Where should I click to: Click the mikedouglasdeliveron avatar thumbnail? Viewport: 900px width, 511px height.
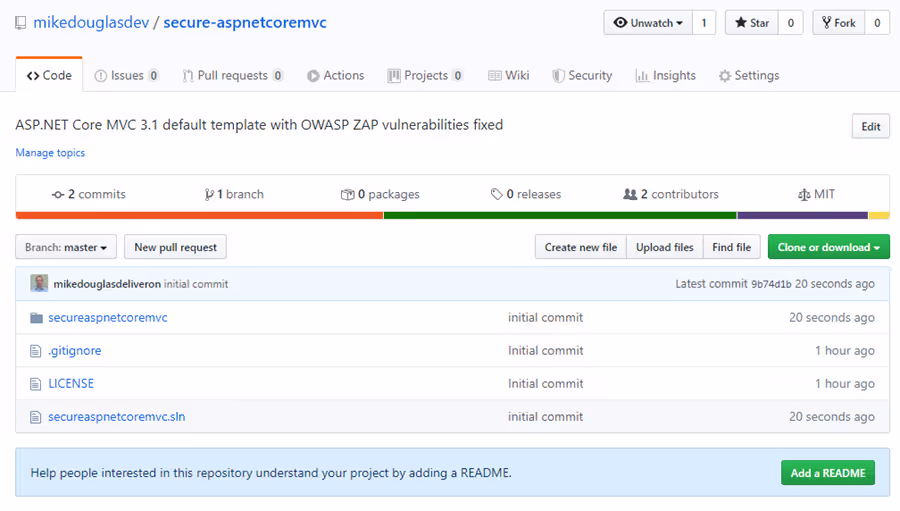tap(39, 283)
